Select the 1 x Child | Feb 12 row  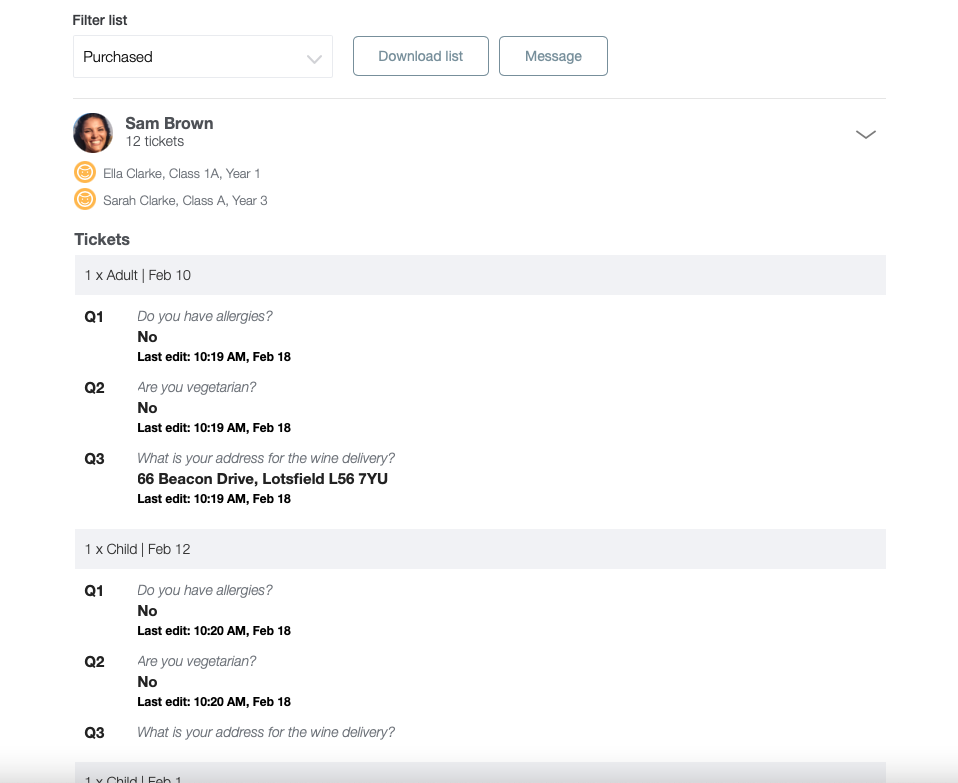480,549
